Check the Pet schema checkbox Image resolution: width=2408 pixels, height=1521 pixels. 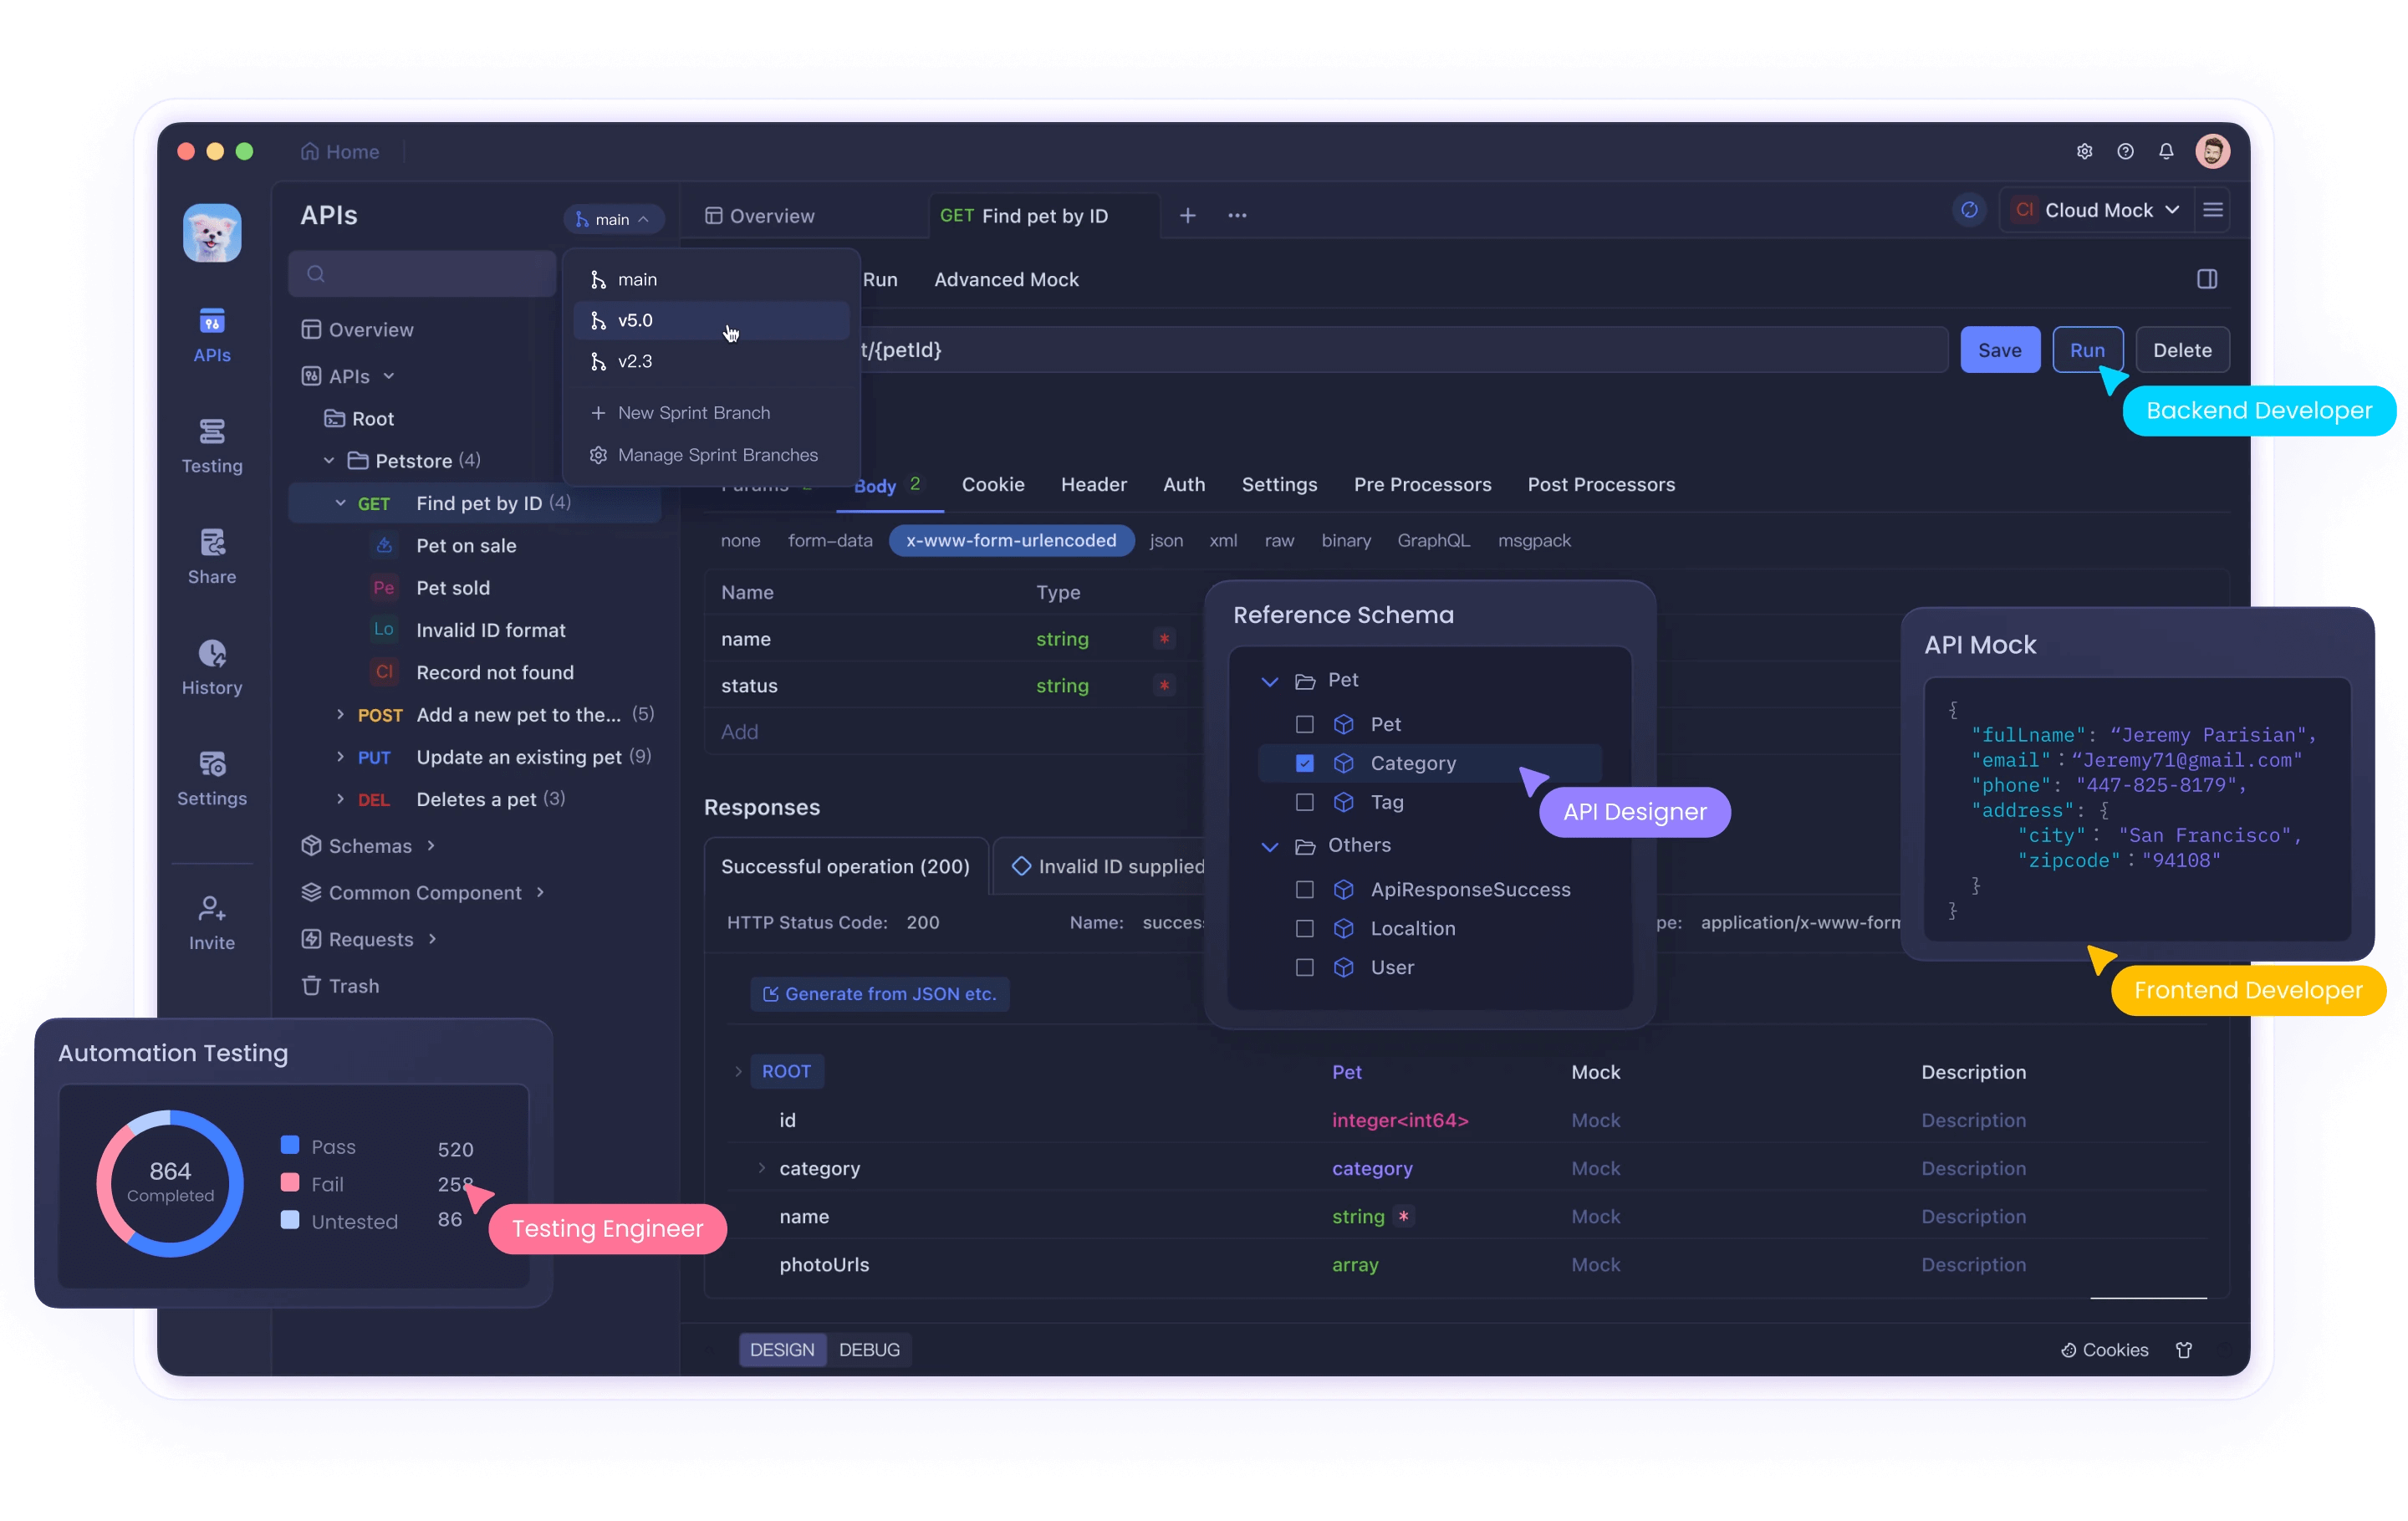pos(1304,723)
